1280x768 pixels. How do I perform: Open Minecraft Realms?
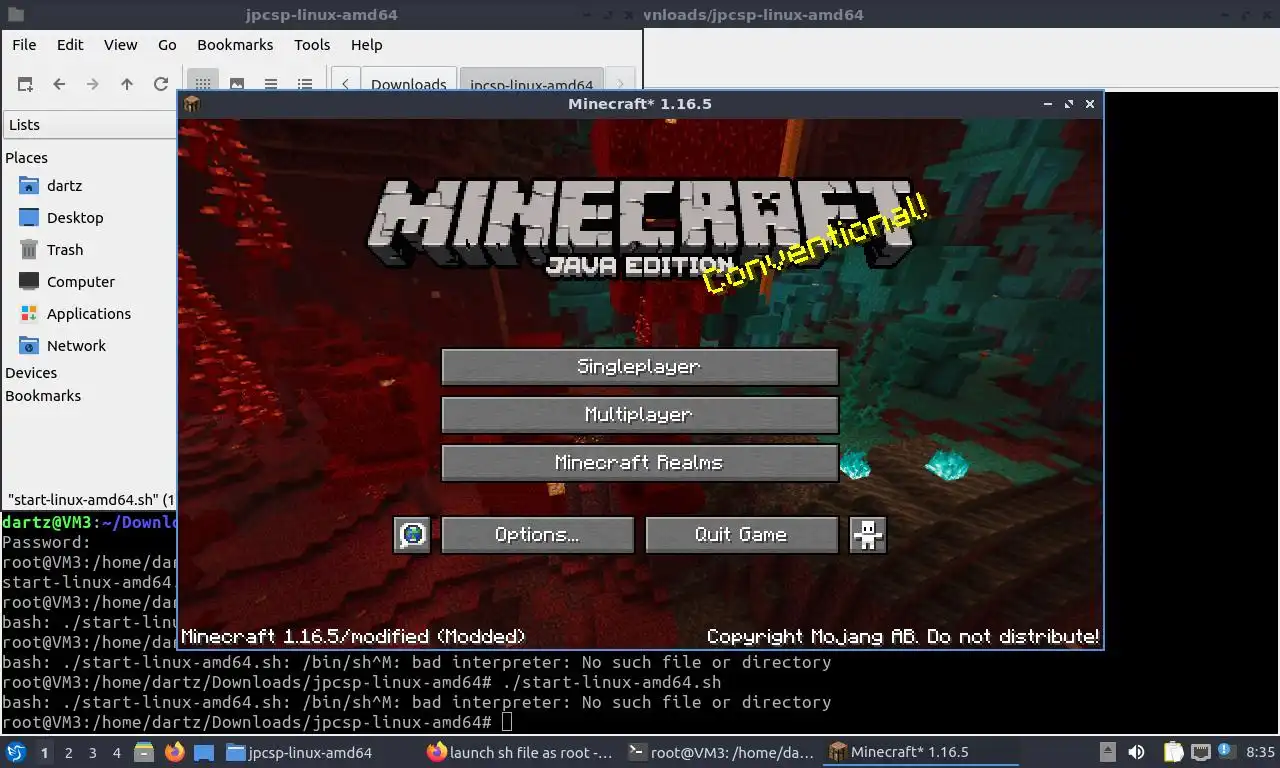tap(639, 463)
